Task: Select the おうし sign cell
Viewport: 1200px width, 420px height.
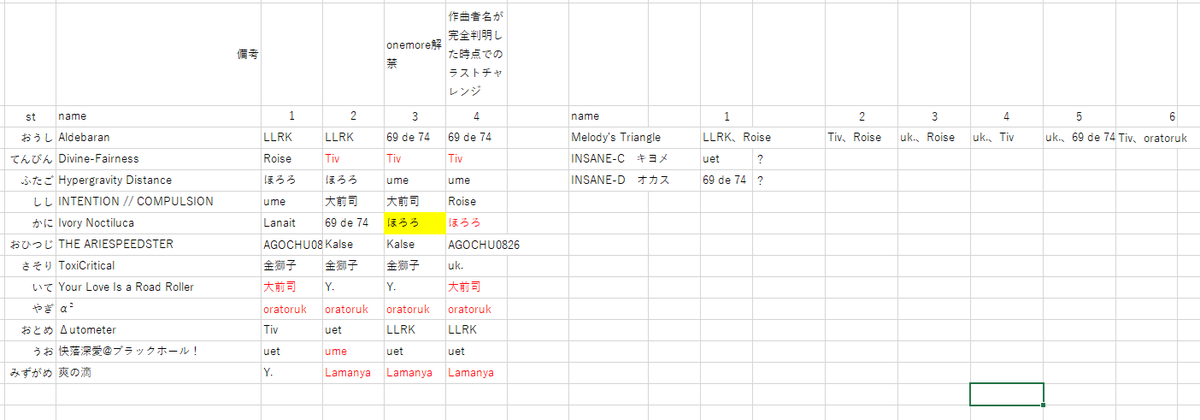Action: (x=29, y=137)
